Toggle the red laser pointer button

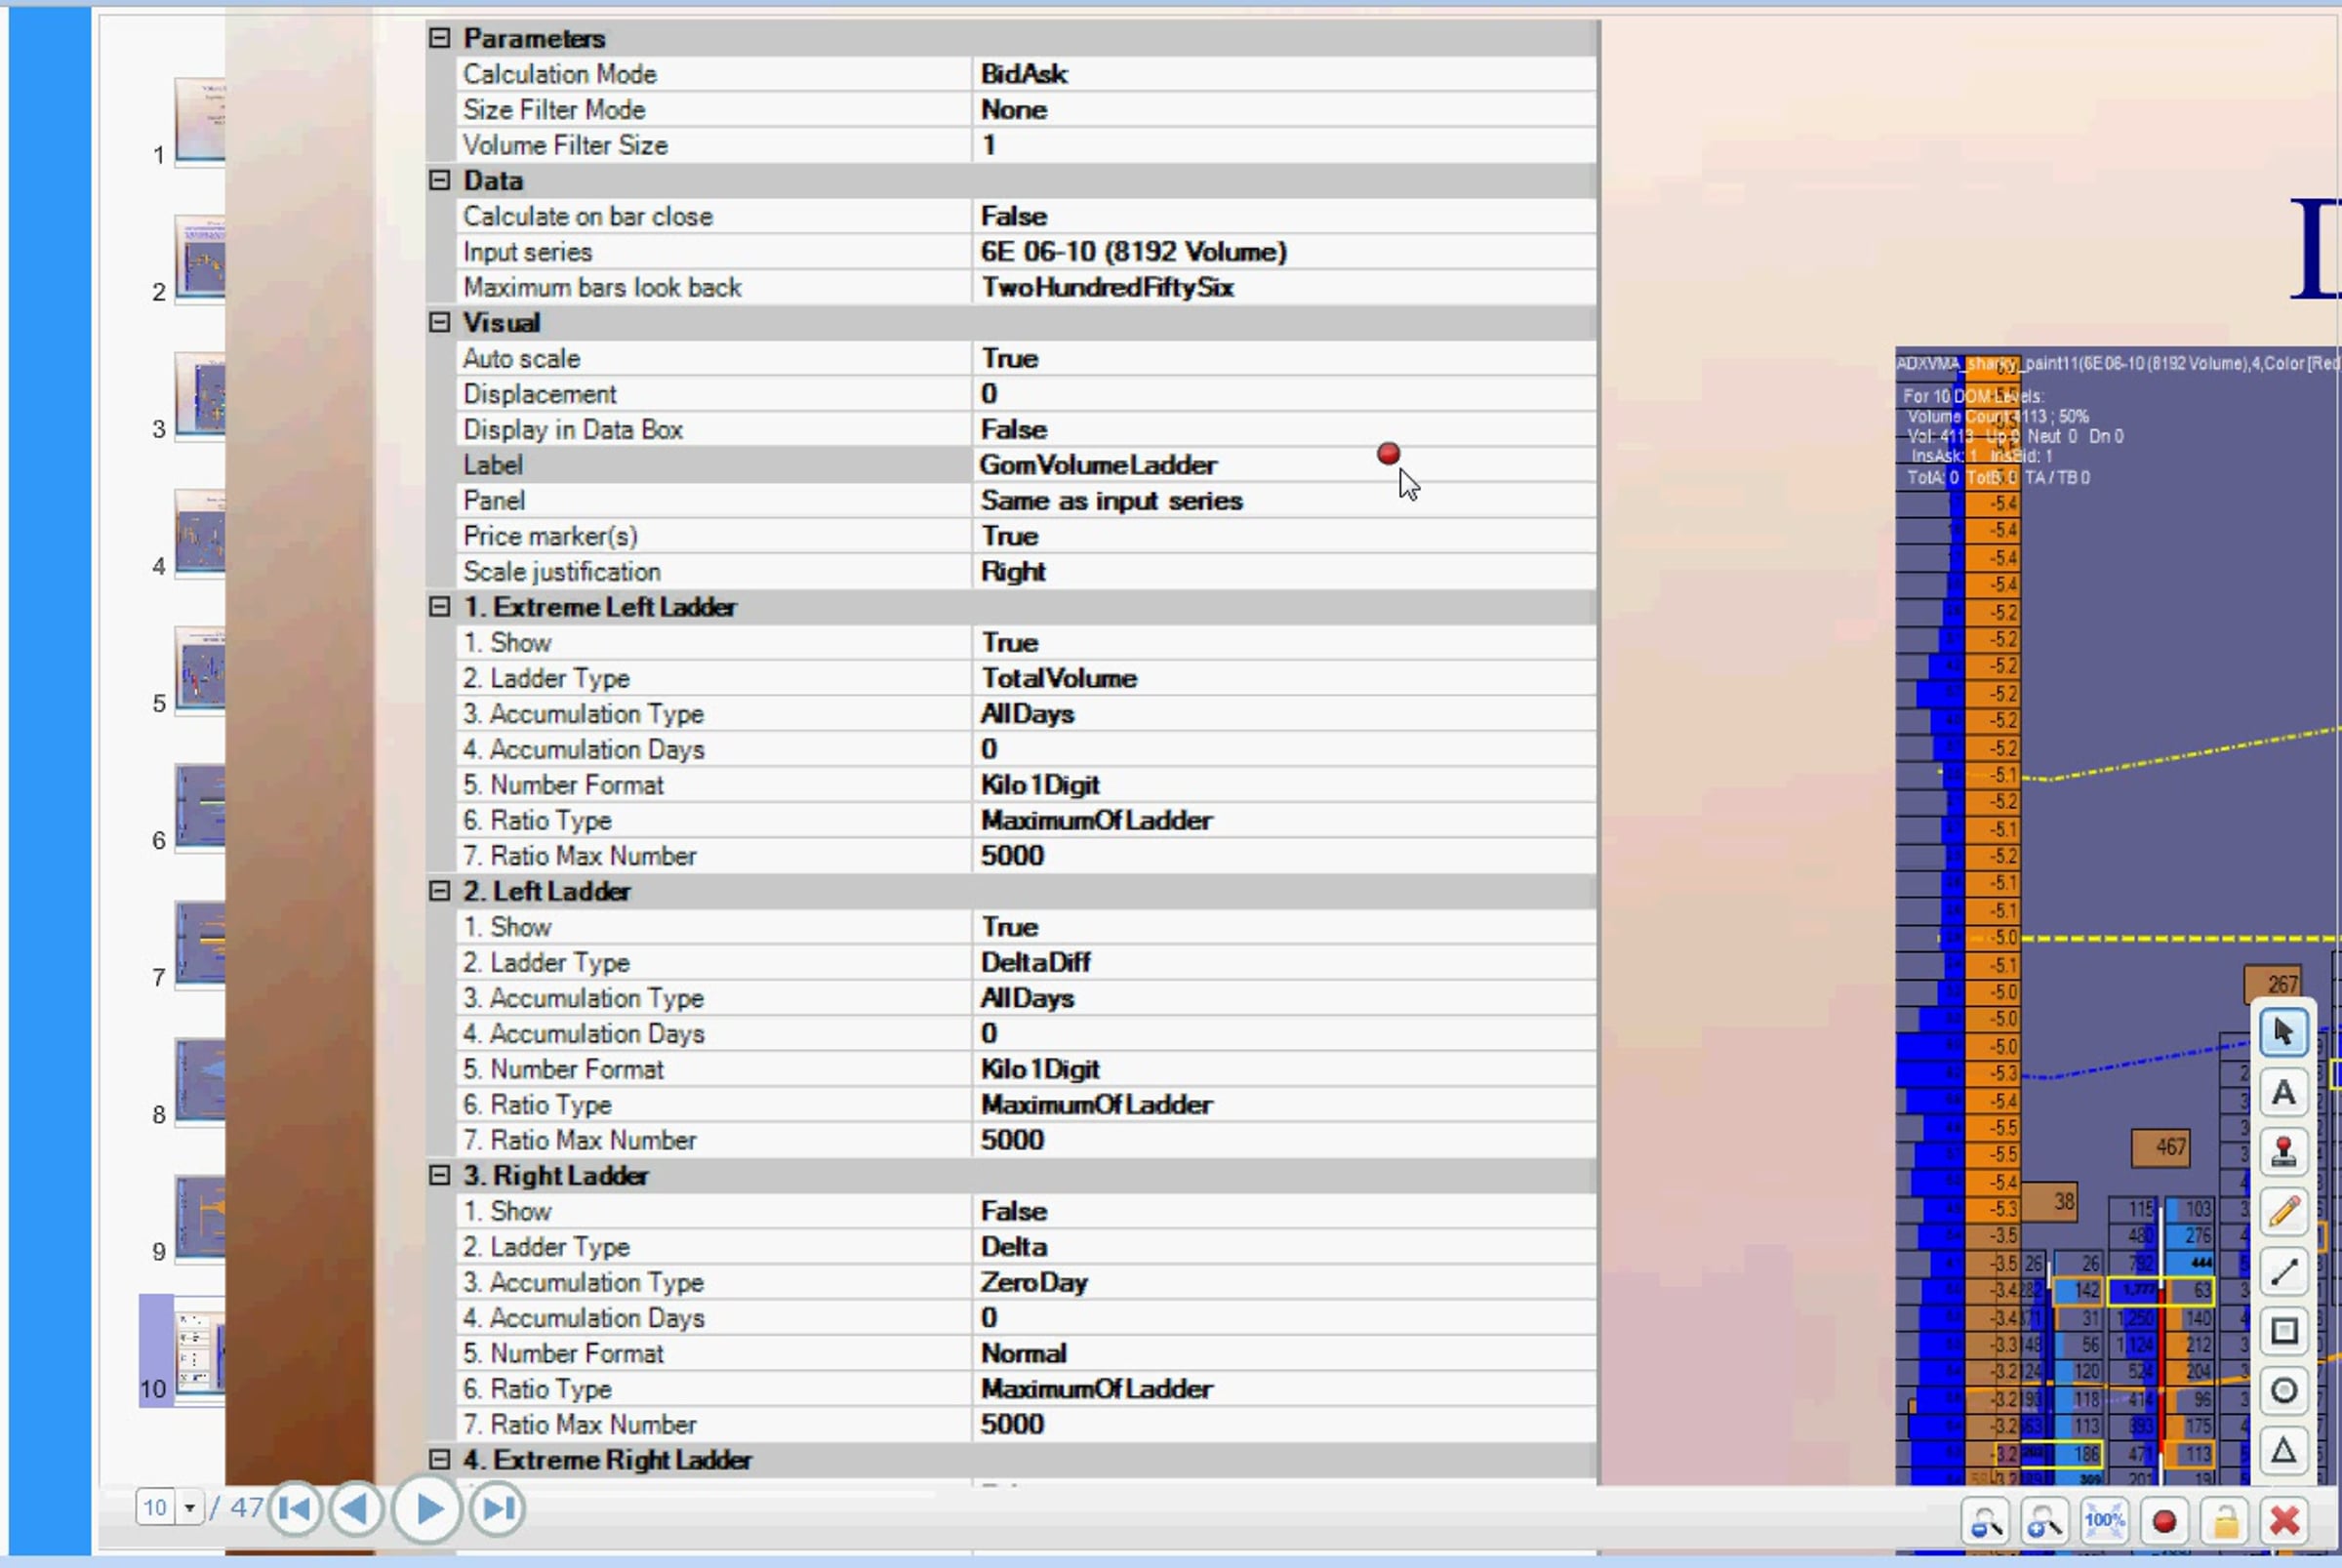[2164, 1522]
